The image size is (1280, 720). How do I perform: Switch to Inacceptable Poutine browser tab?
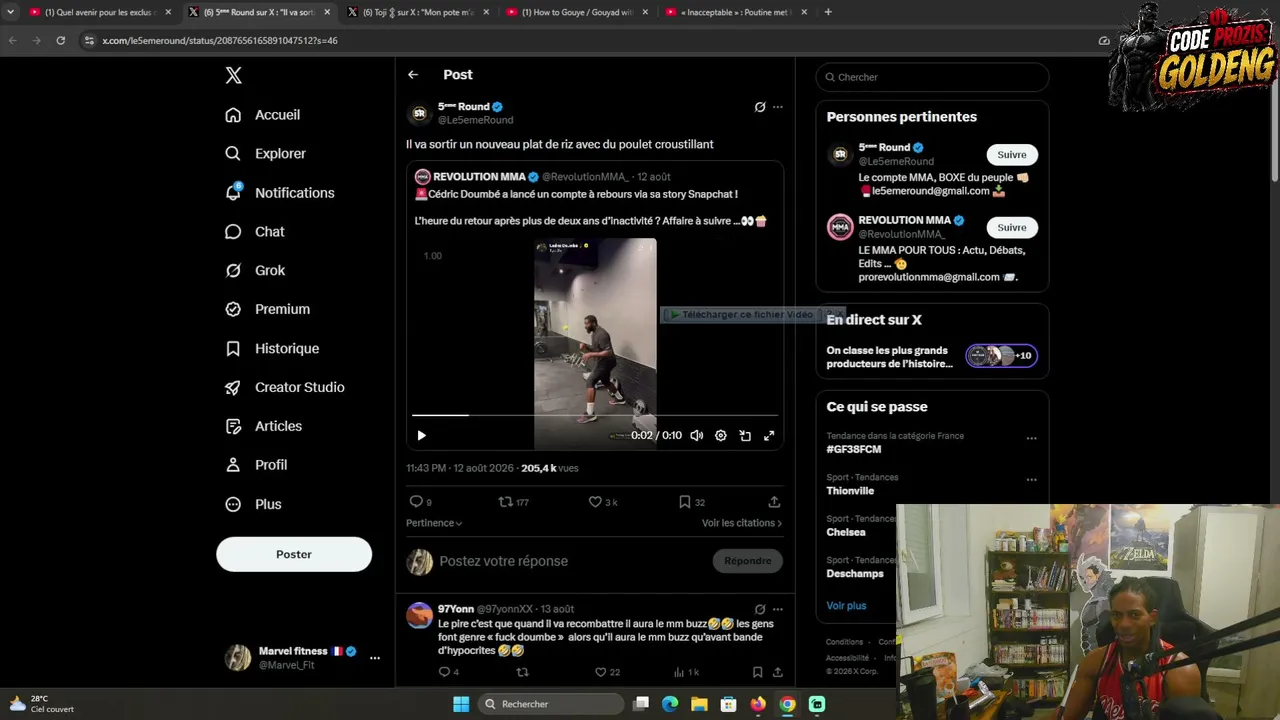pyautogui.click(x=735, y=12)
